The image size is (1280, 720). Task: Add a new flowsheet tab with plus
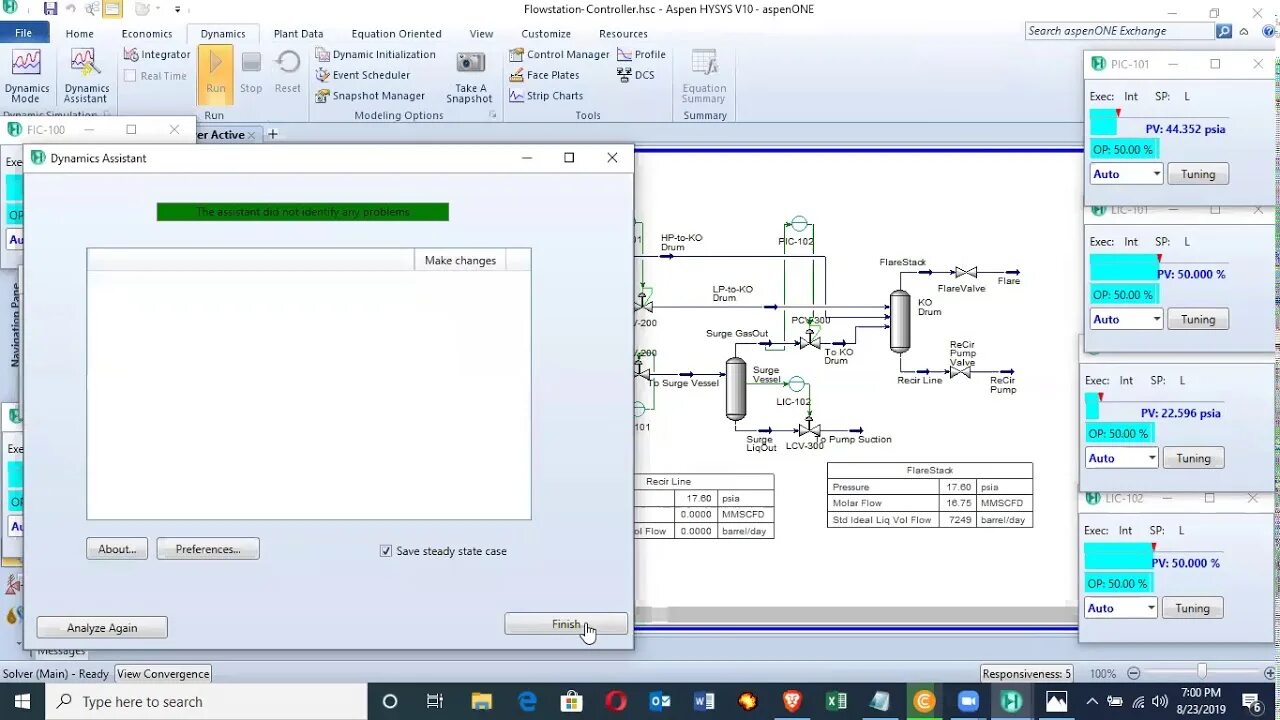coord(272,134)
